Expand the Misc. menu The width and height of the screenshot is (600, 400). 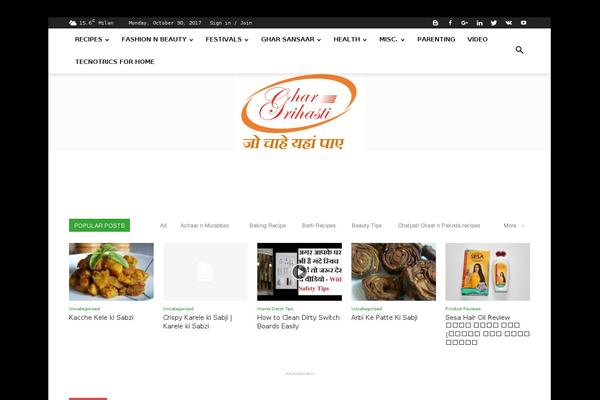[x=392, y=39]
